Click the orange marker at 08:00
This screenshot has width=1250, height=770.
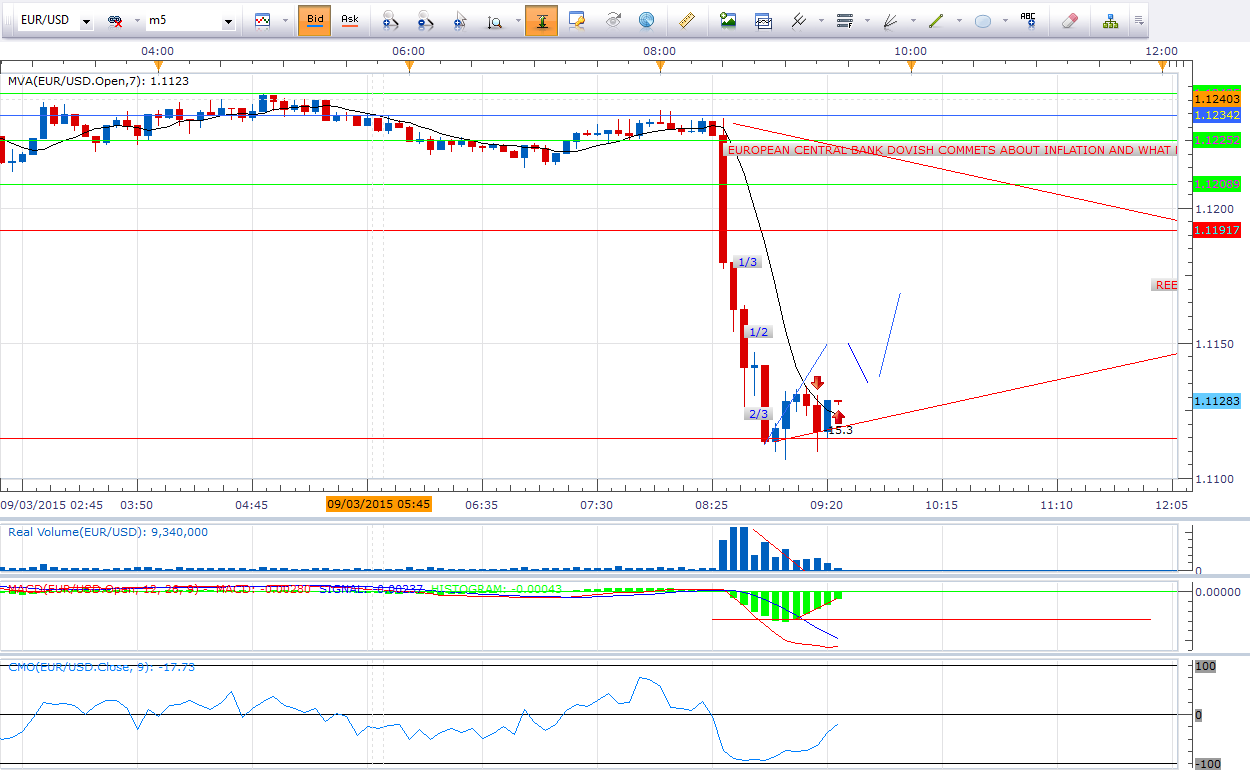[x=660, y=66]
